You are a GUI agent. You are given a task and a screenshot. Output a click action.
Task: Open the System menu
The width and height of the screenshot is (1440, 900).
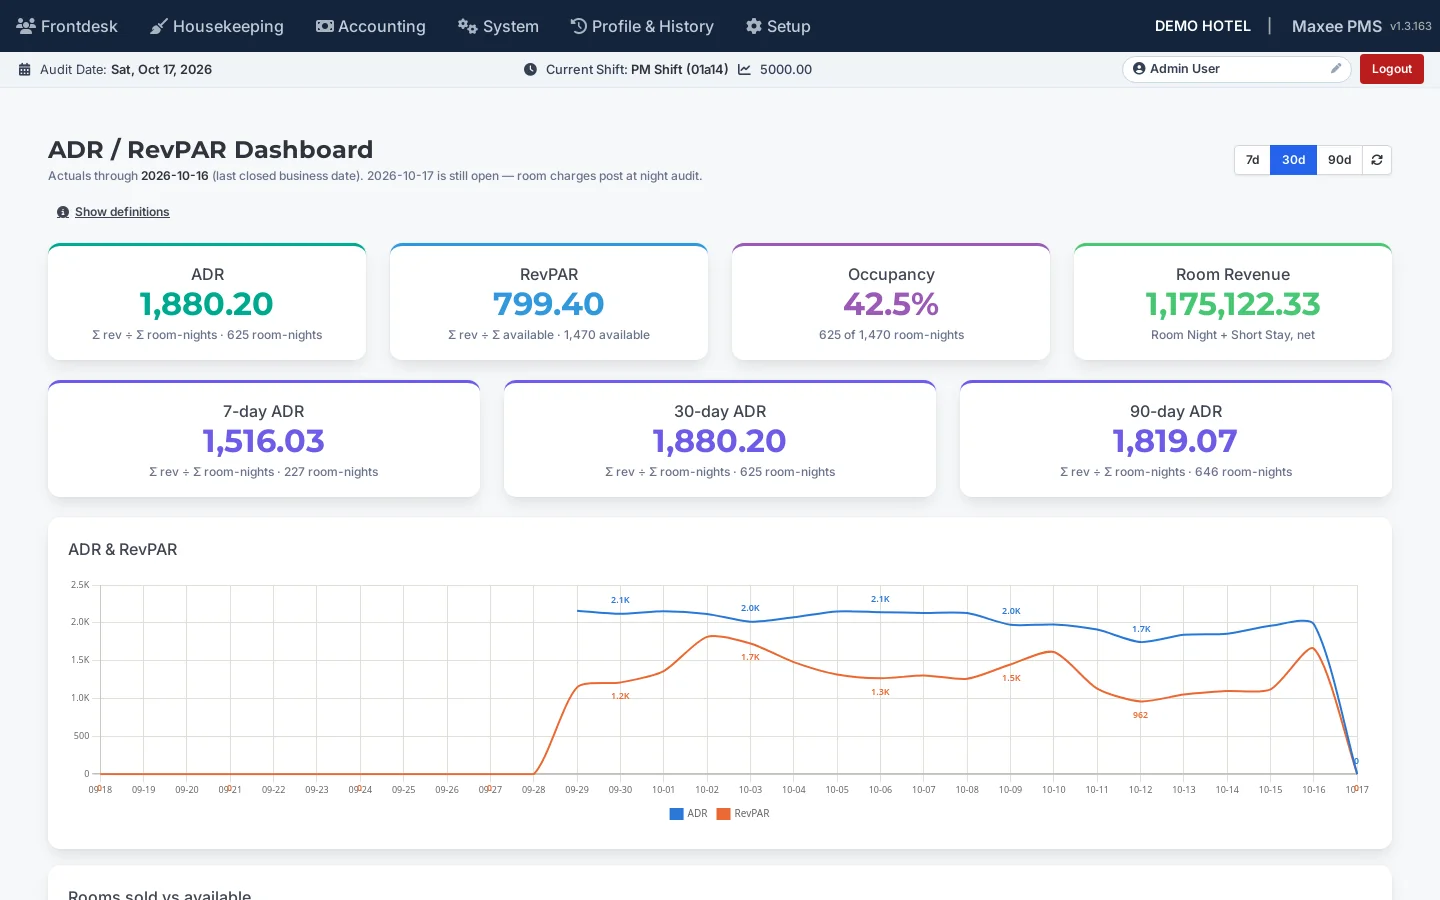tap(498, 26)
